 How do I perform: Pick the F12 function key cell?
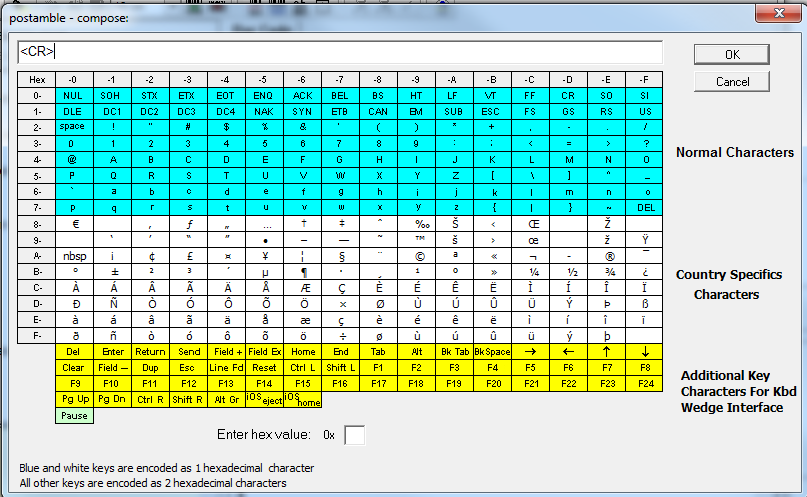[187, 383]
